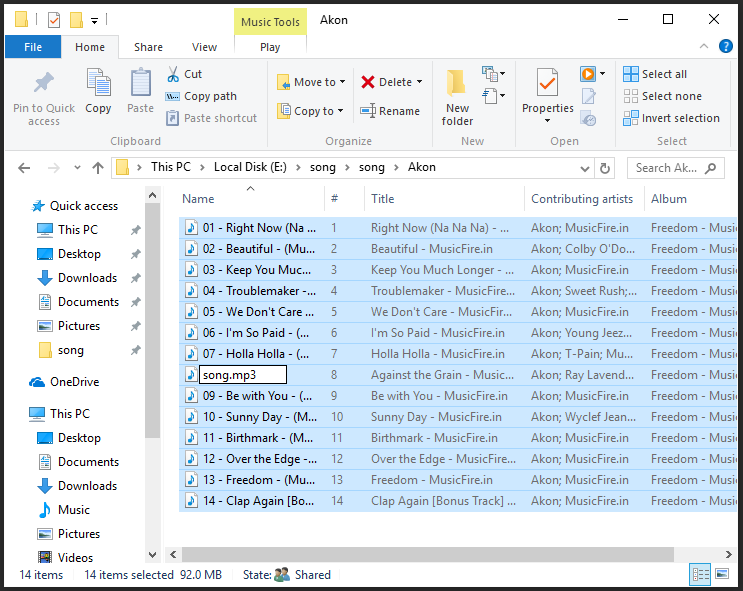Click navigation pane scroll up arrow
Image resolution: width=743 pixels, height=591 pixels.
(152, 195)
